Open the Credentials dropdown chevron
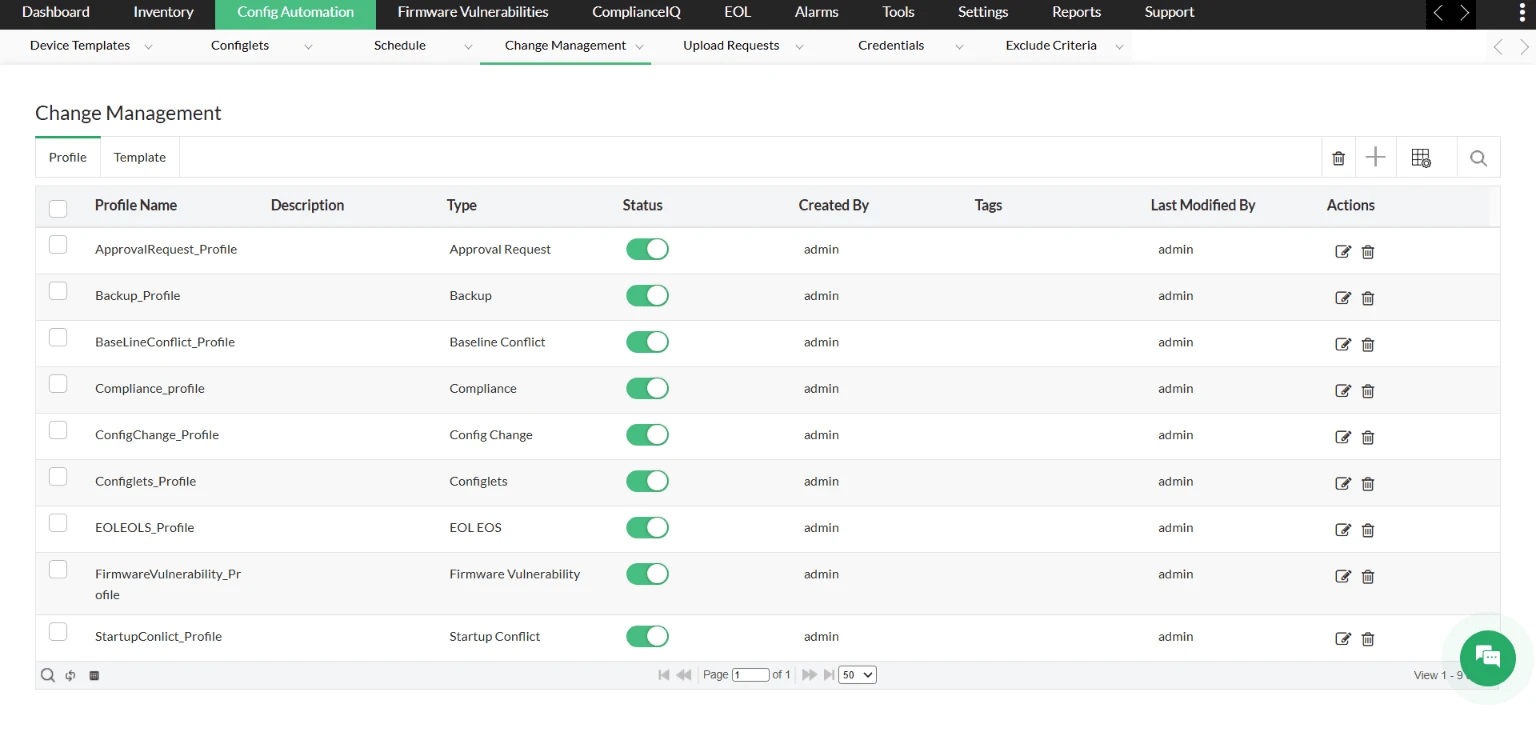 (x=959, y=47)
